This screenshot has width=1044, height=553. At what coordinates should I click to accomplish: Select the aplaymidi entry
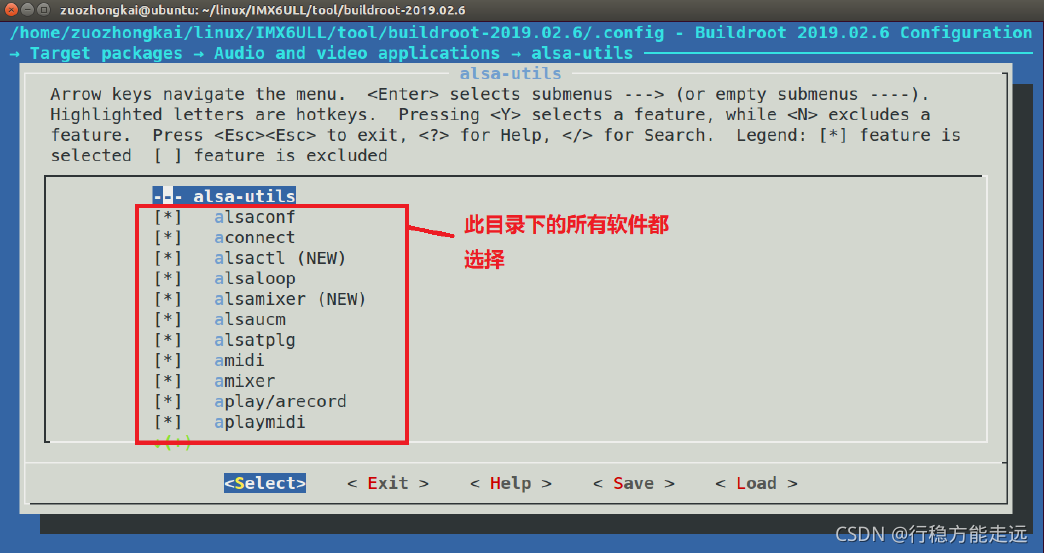tap(260, 423)
